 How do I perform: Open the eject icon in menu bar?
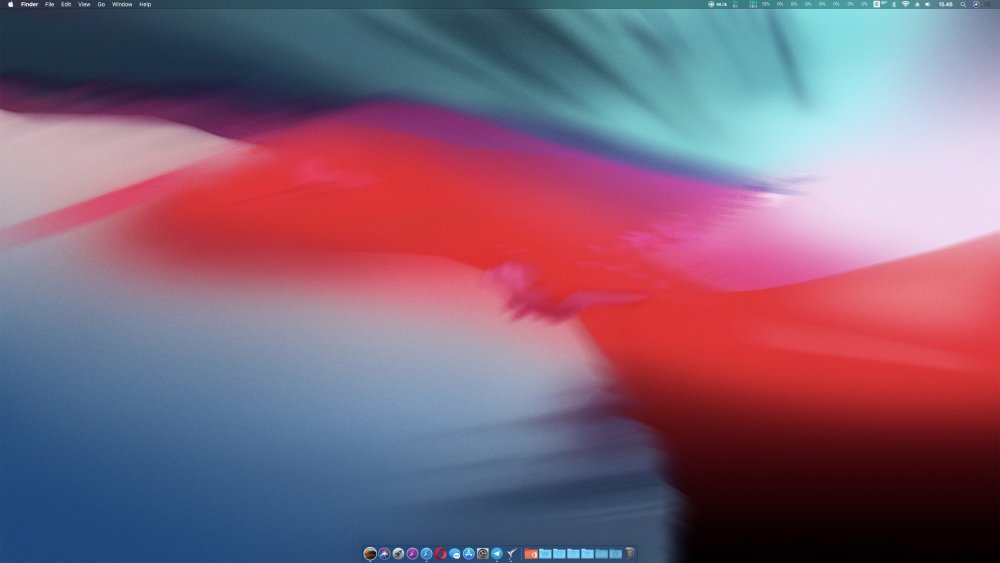tap(917, 4)
